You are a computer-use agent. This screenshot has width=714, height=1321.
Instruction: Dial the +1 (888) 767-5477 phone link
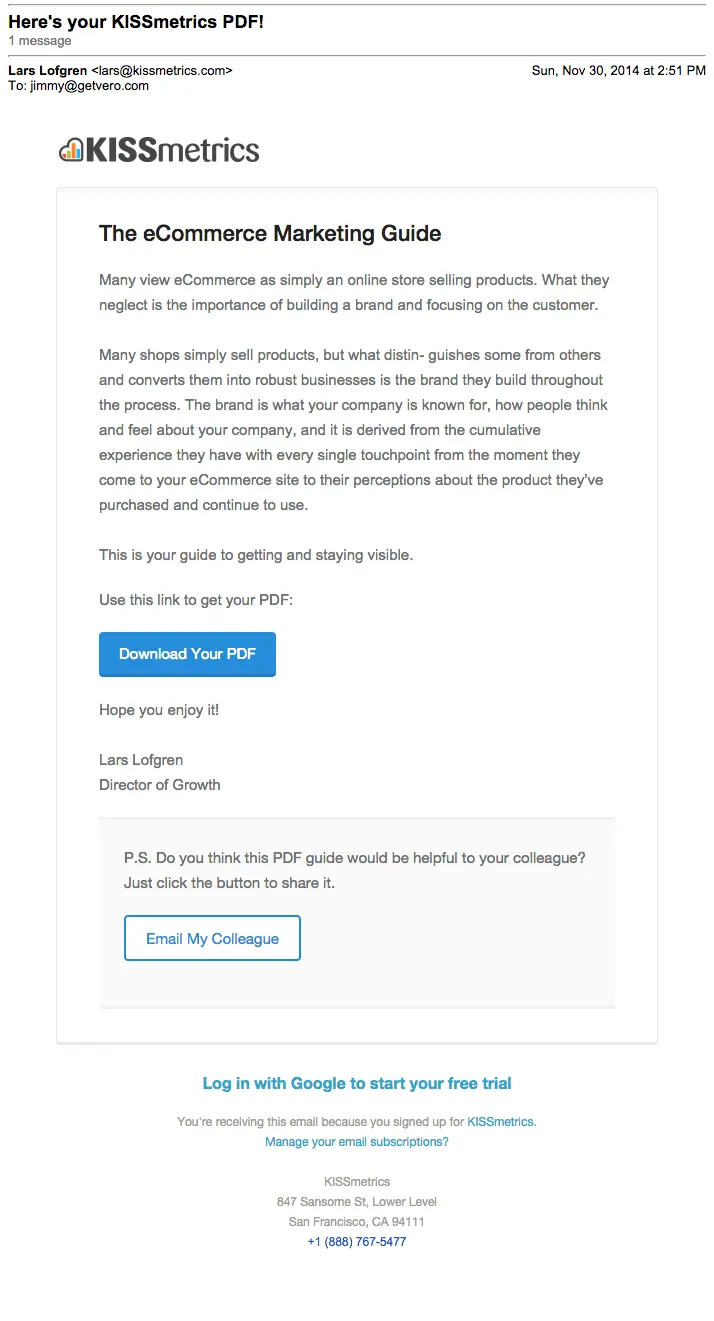click(356, 1241)
